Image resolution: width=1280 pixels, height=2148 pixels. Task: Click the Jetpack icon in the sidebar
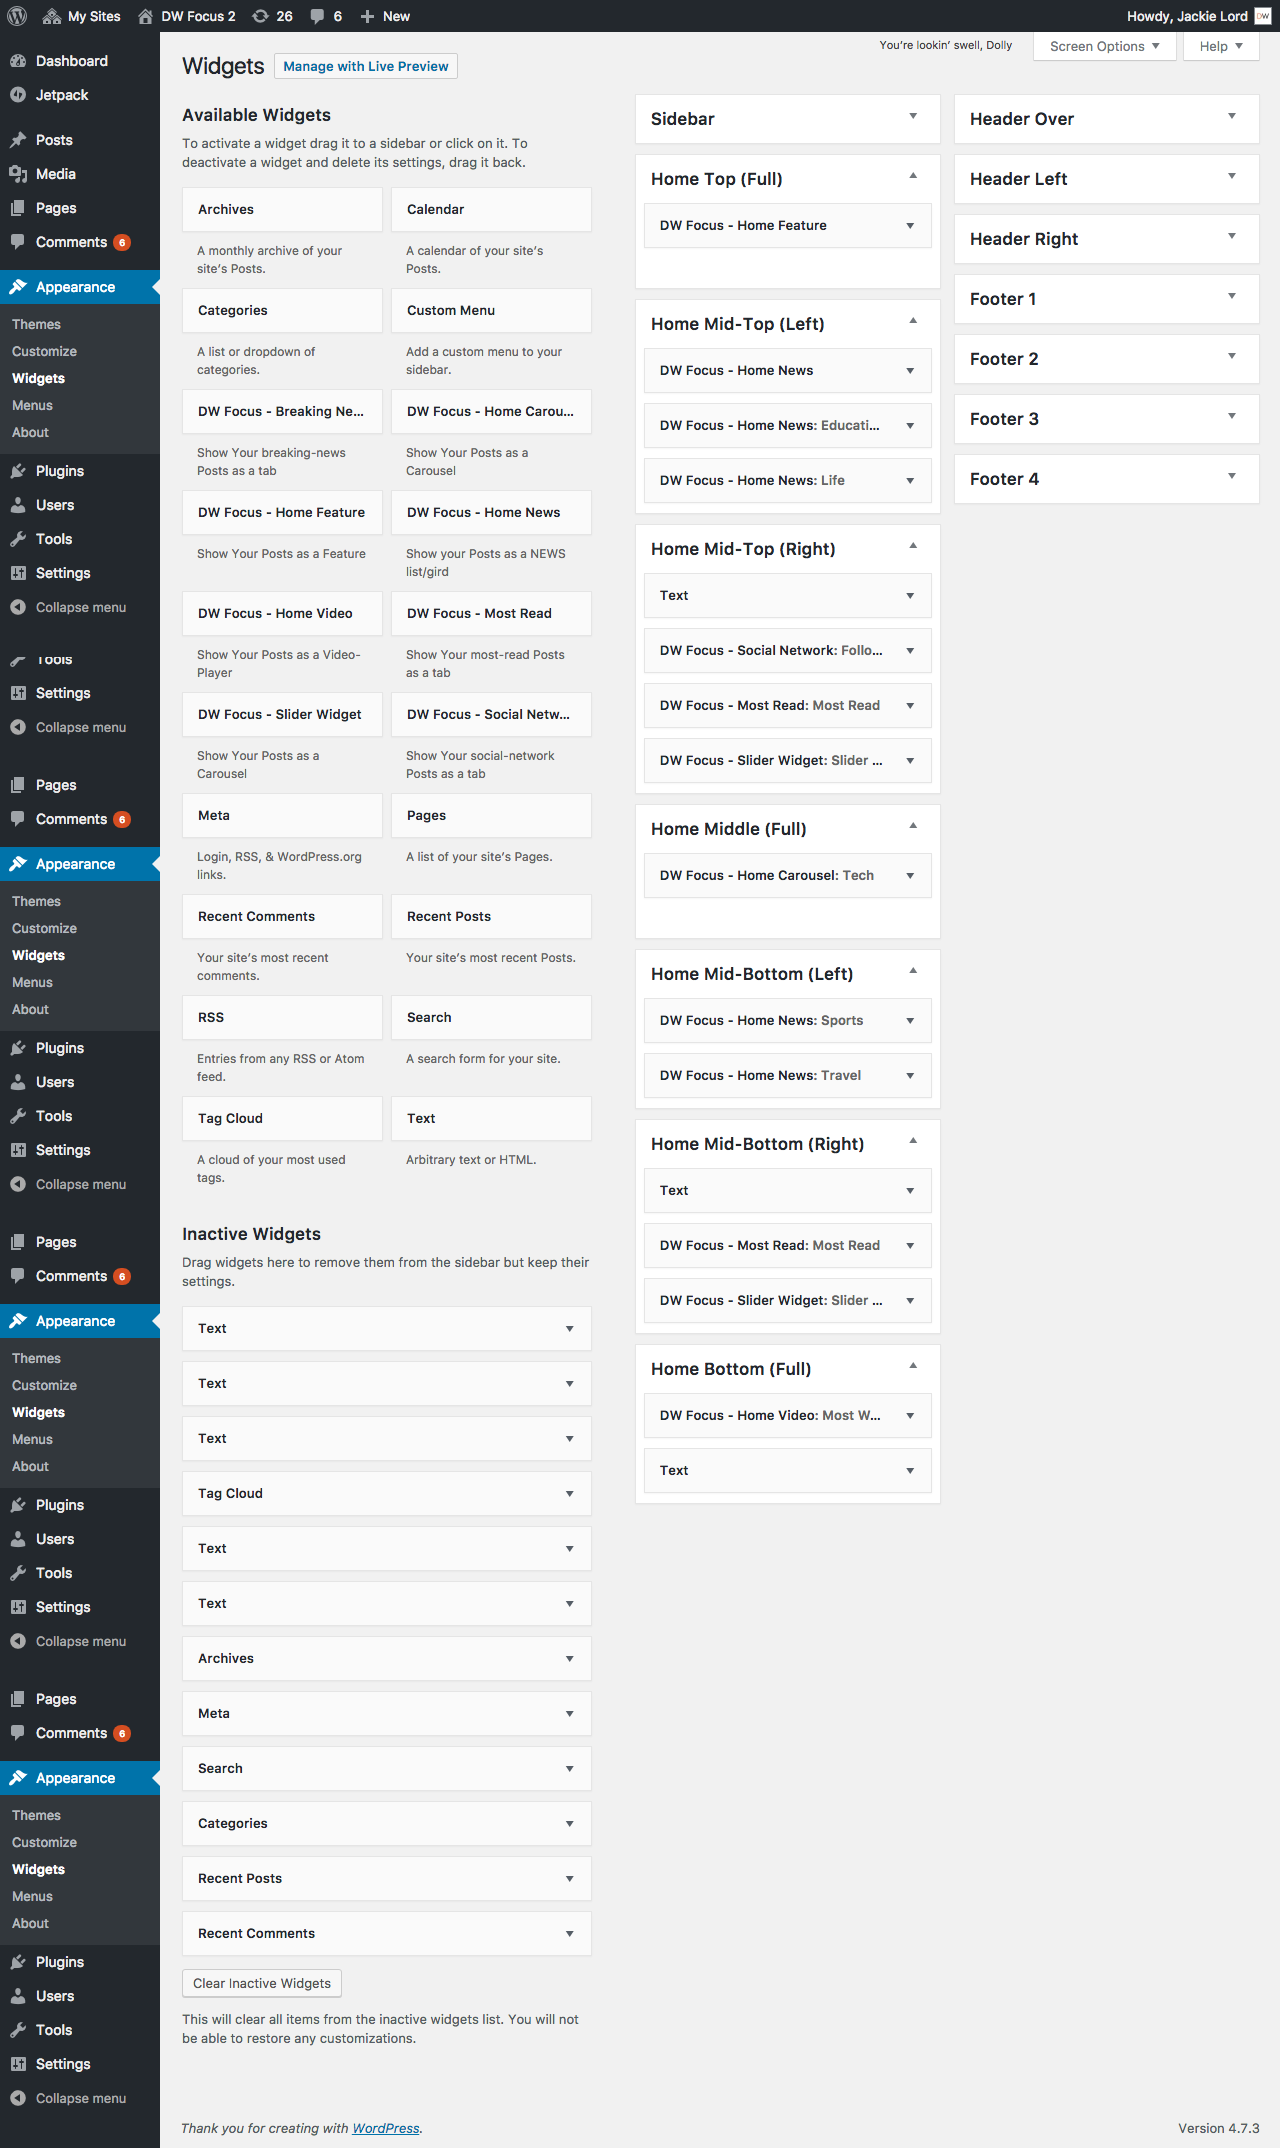tap(18, 95)
